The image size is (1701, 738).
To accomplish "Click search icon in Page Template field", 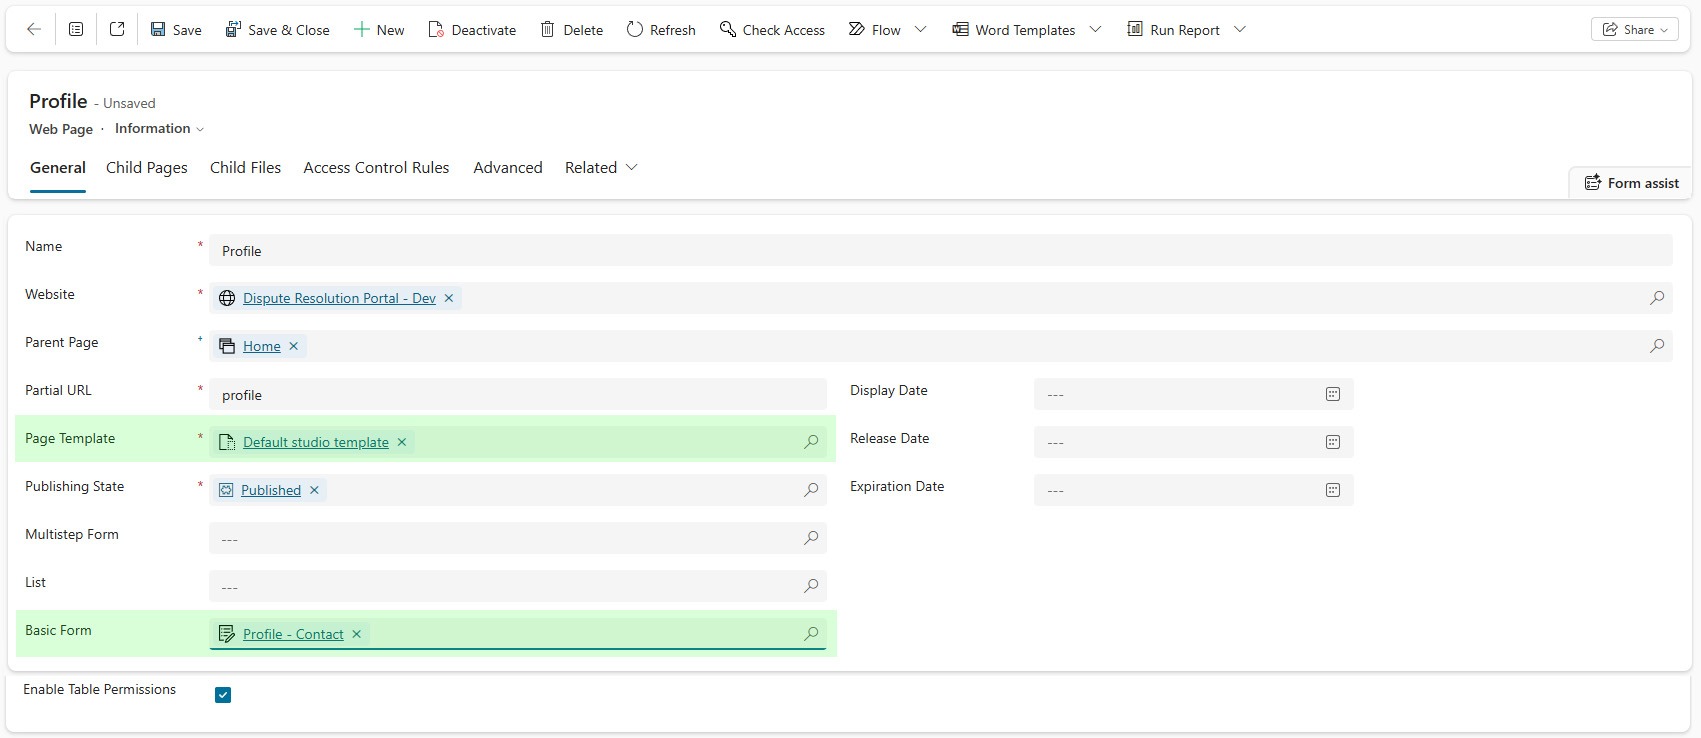I will [x=811, y=442].
